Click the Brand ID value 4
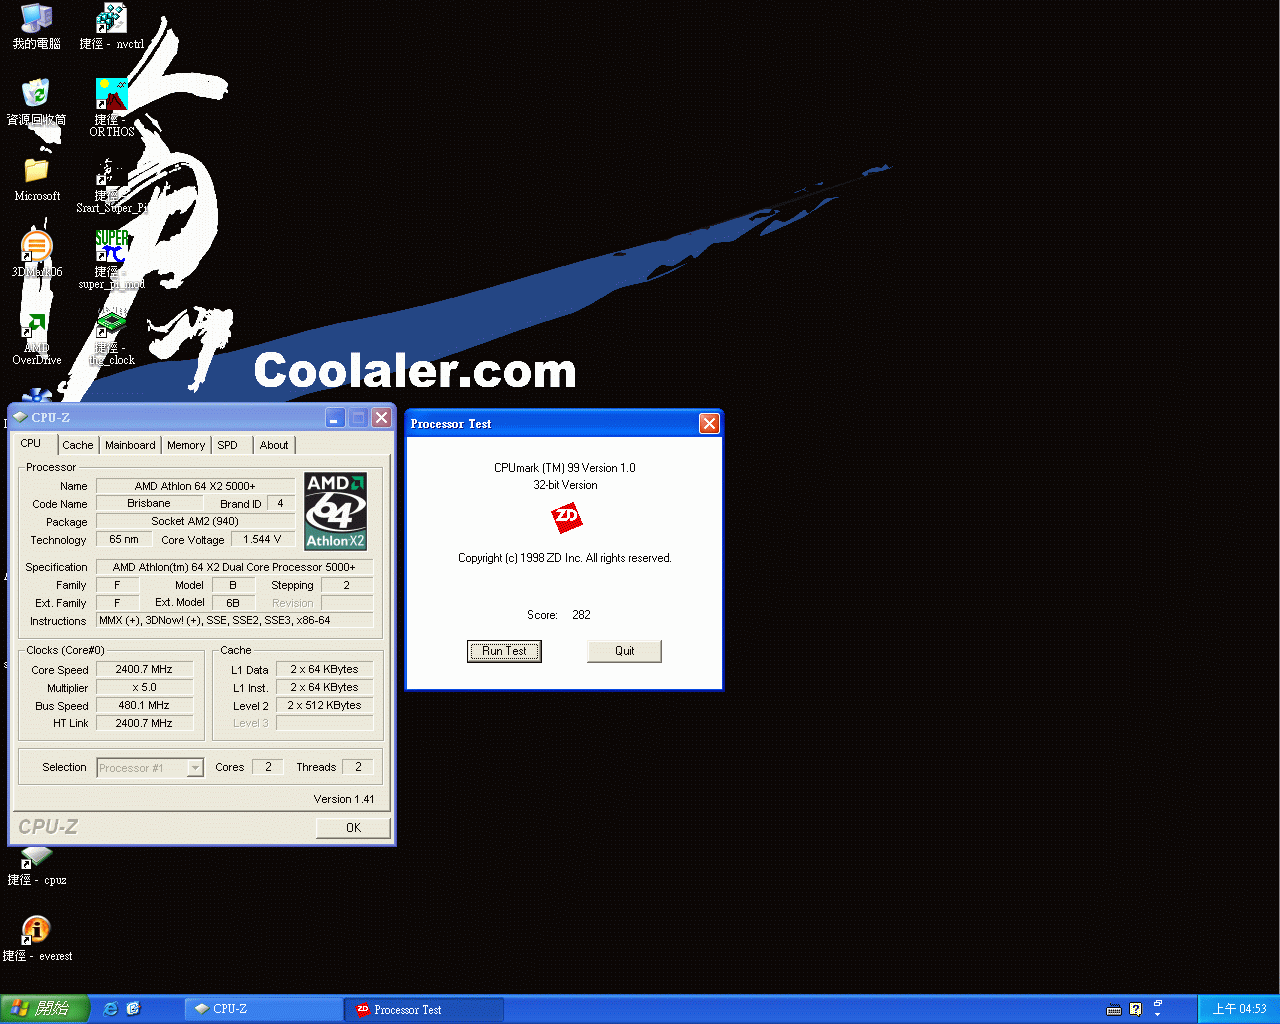This screenshot has height=1024, width=1280. pos(281,503)
